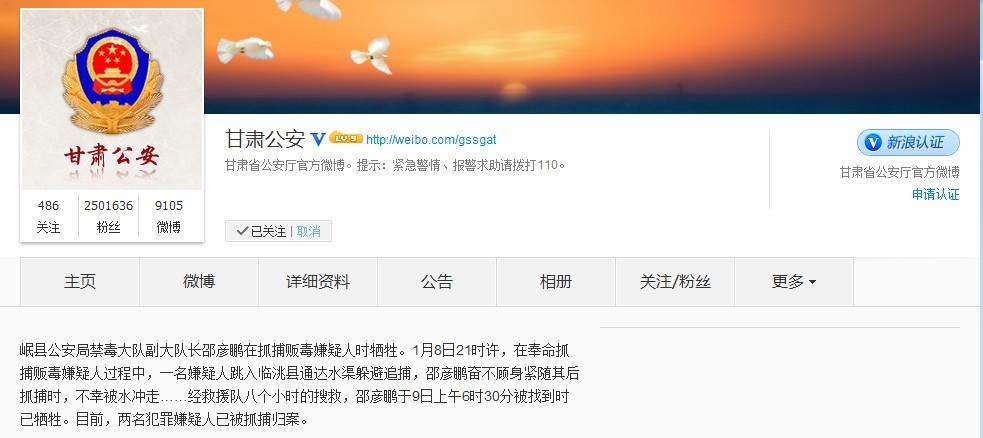
Task: View the 关注/粉丝 tab
Action: coord(675,282)
